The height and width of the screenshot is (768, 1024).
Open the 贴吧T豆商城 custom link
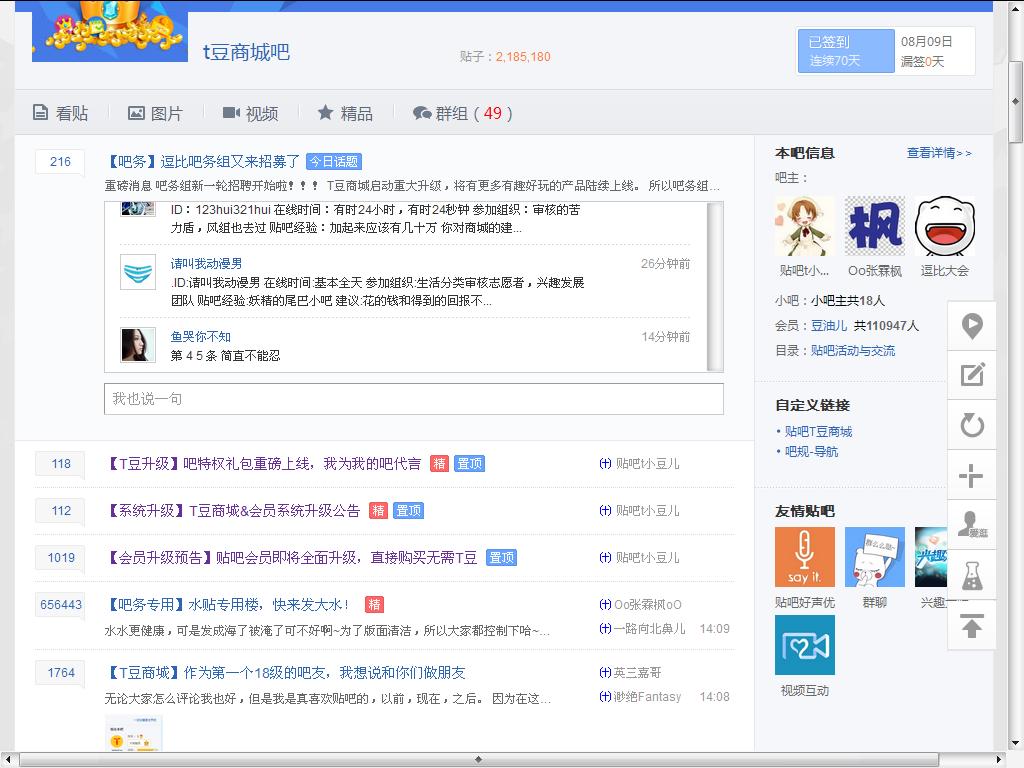point(818,432)
